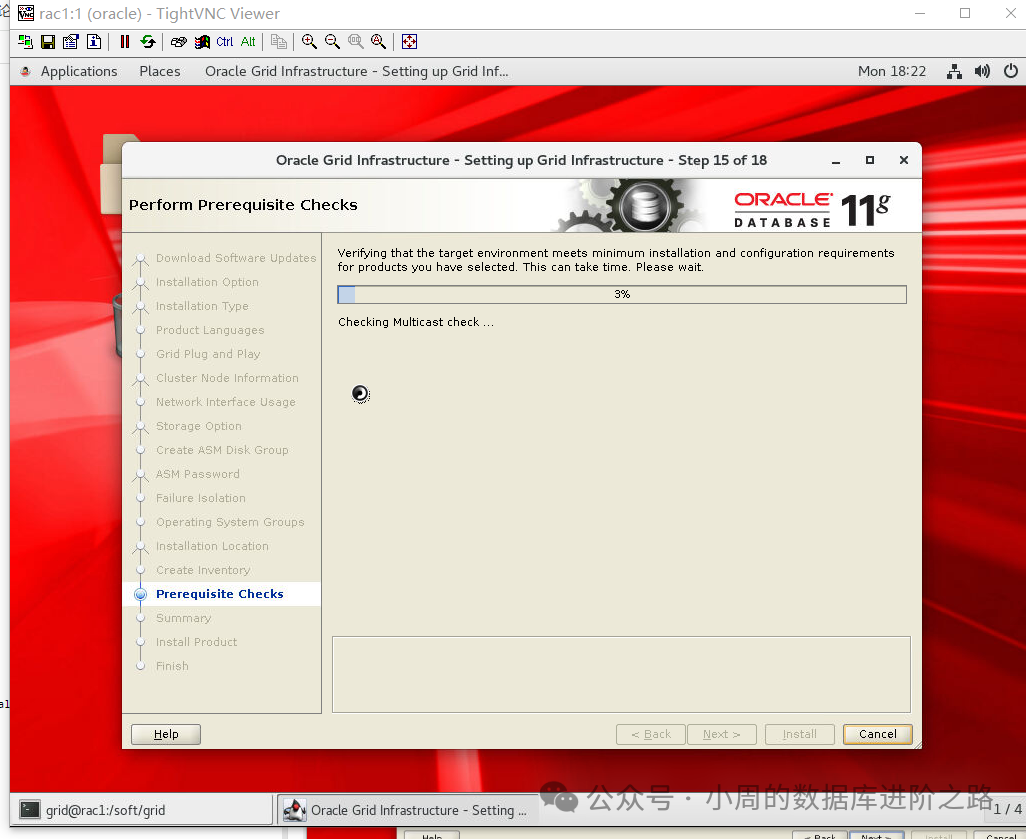Viewport: 1026px width, 839px height.
Task: Show the Connection Info toolbar icon
Action: (94, 42)
